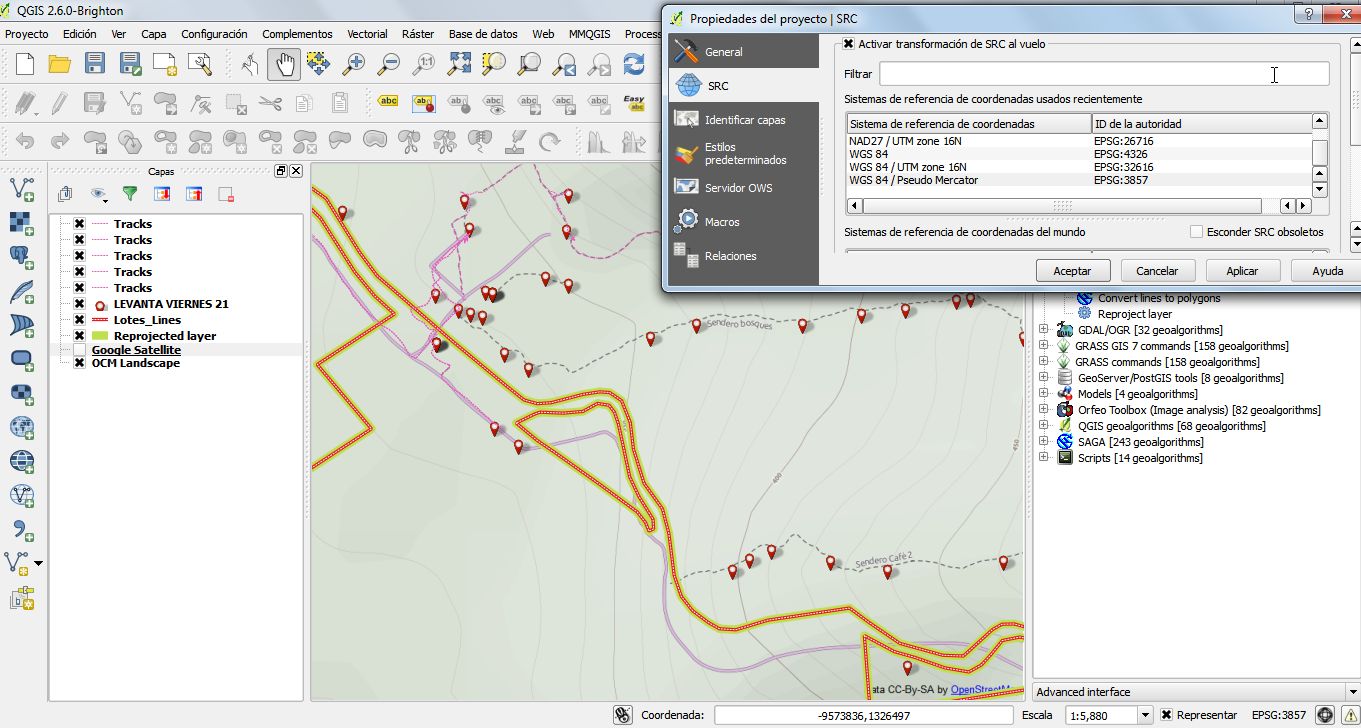The width and height of the screenshot is (1361, 728).
Task: Switch to General tab in project properties
Action: coord(743,52)
